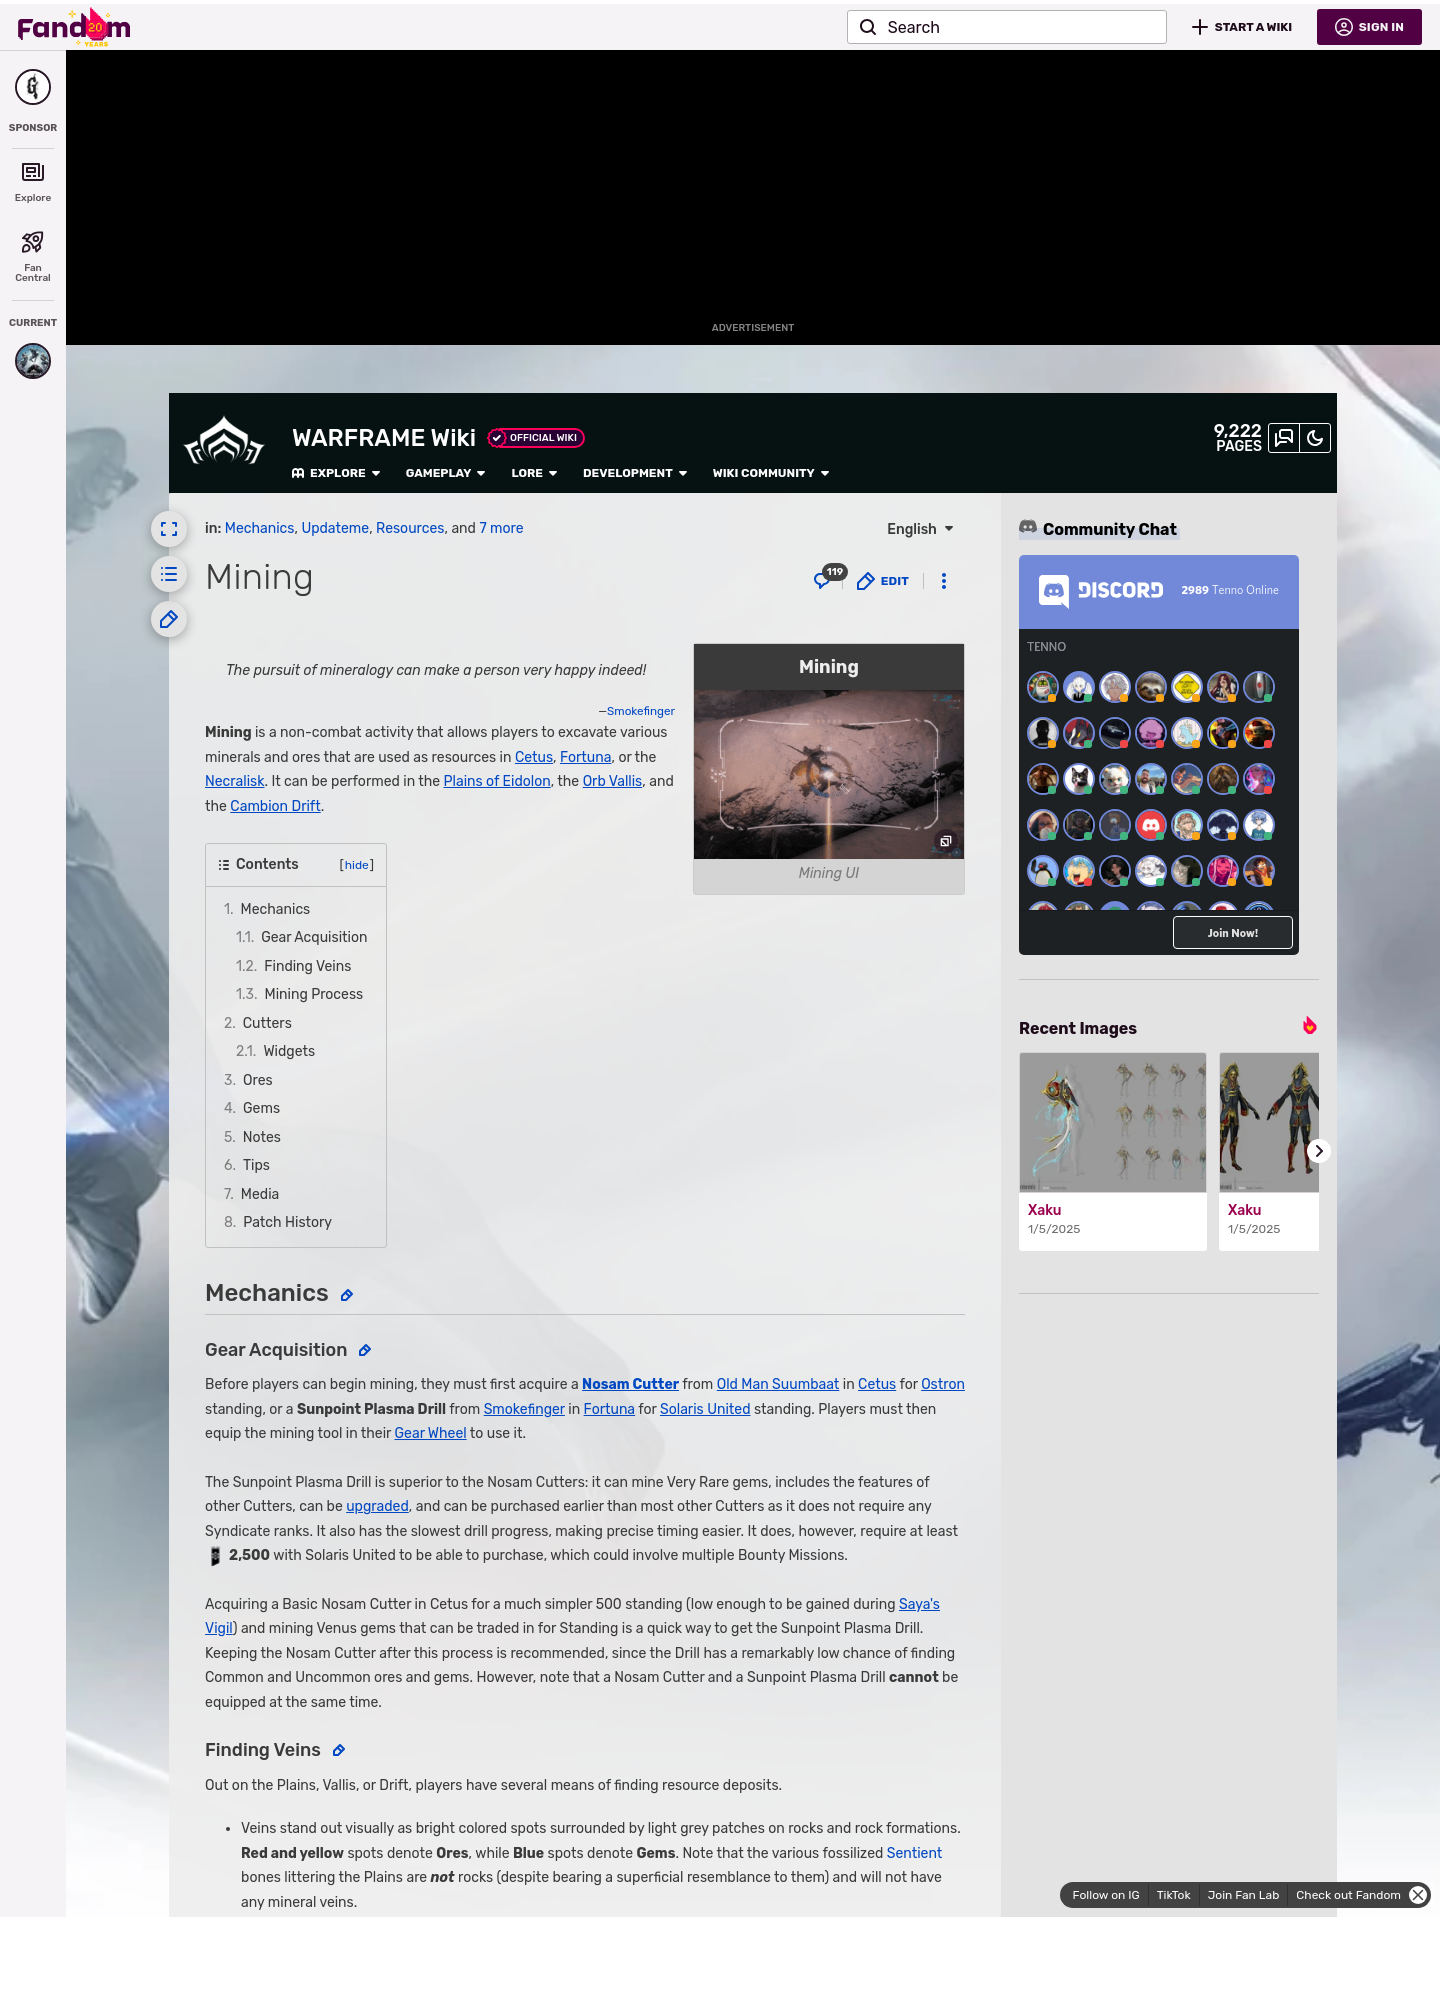Hide the Contents box
Screen dimensions: 1440x2000
pos(357,865)
